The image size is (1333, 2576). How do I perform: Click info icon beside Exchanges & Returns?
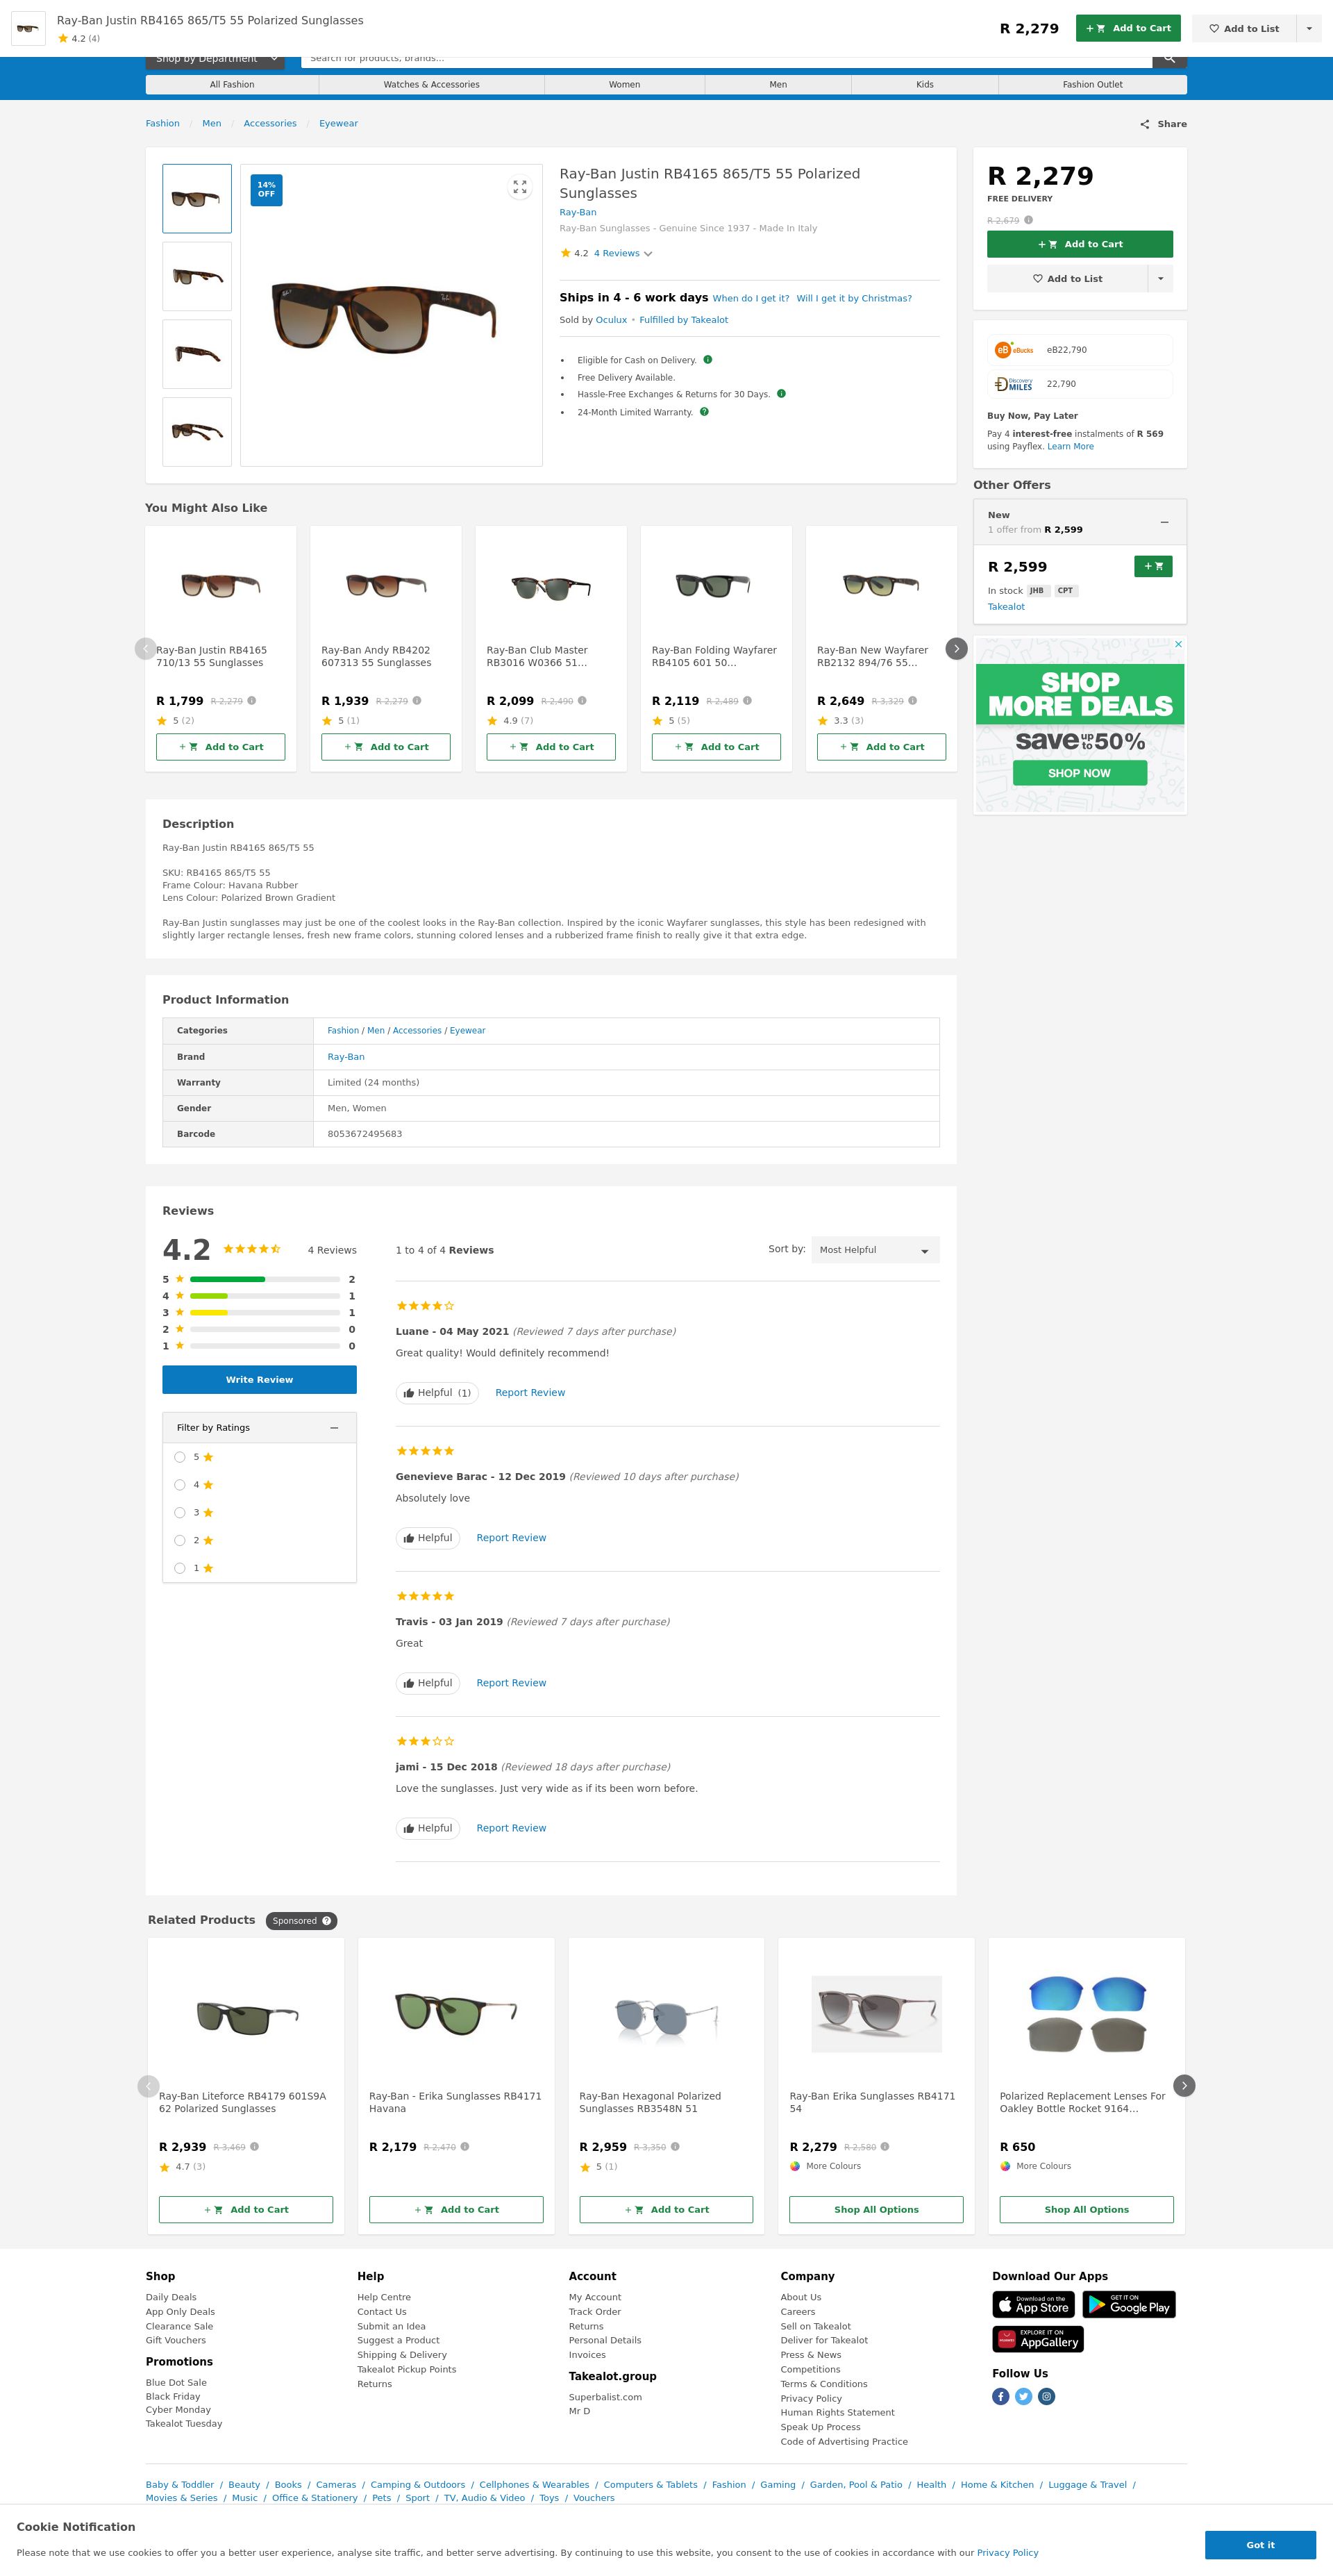point(781,394)
